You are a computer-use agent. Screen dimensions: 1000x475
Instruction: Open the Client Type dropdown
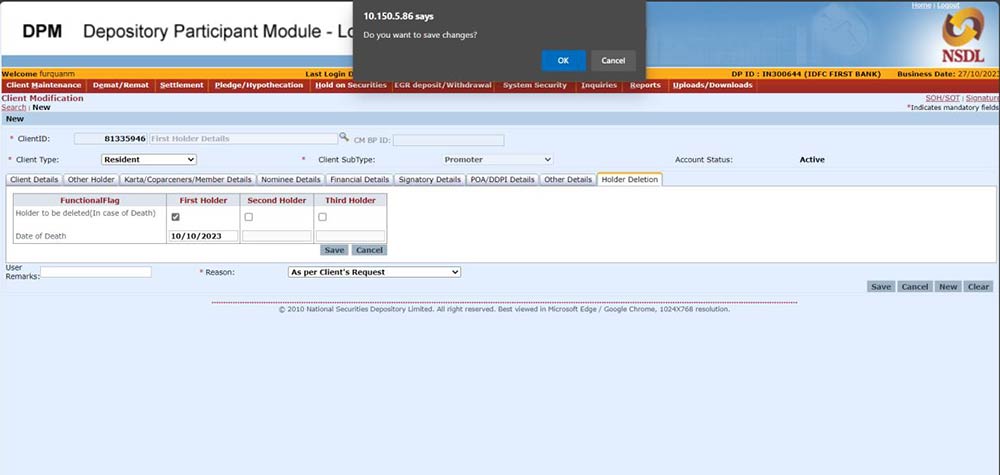(x=149, y=159)
